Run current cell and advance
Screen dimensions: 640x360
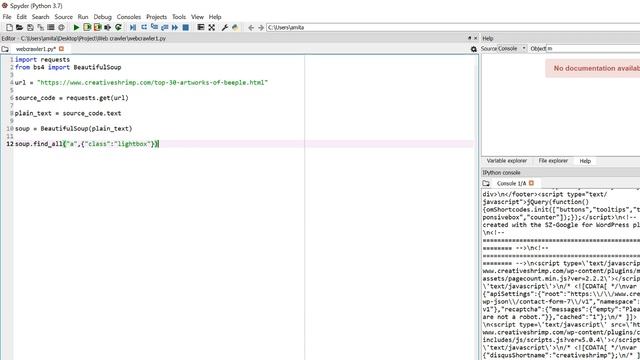click(x=98, y=27)
